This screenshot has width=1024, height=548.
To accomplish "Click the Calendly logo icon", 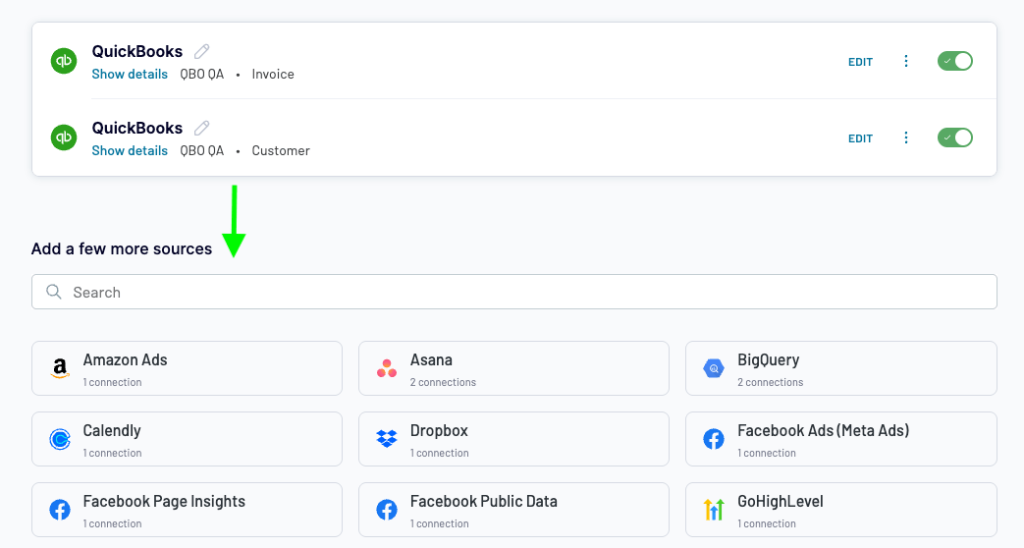I will point(59,439).
